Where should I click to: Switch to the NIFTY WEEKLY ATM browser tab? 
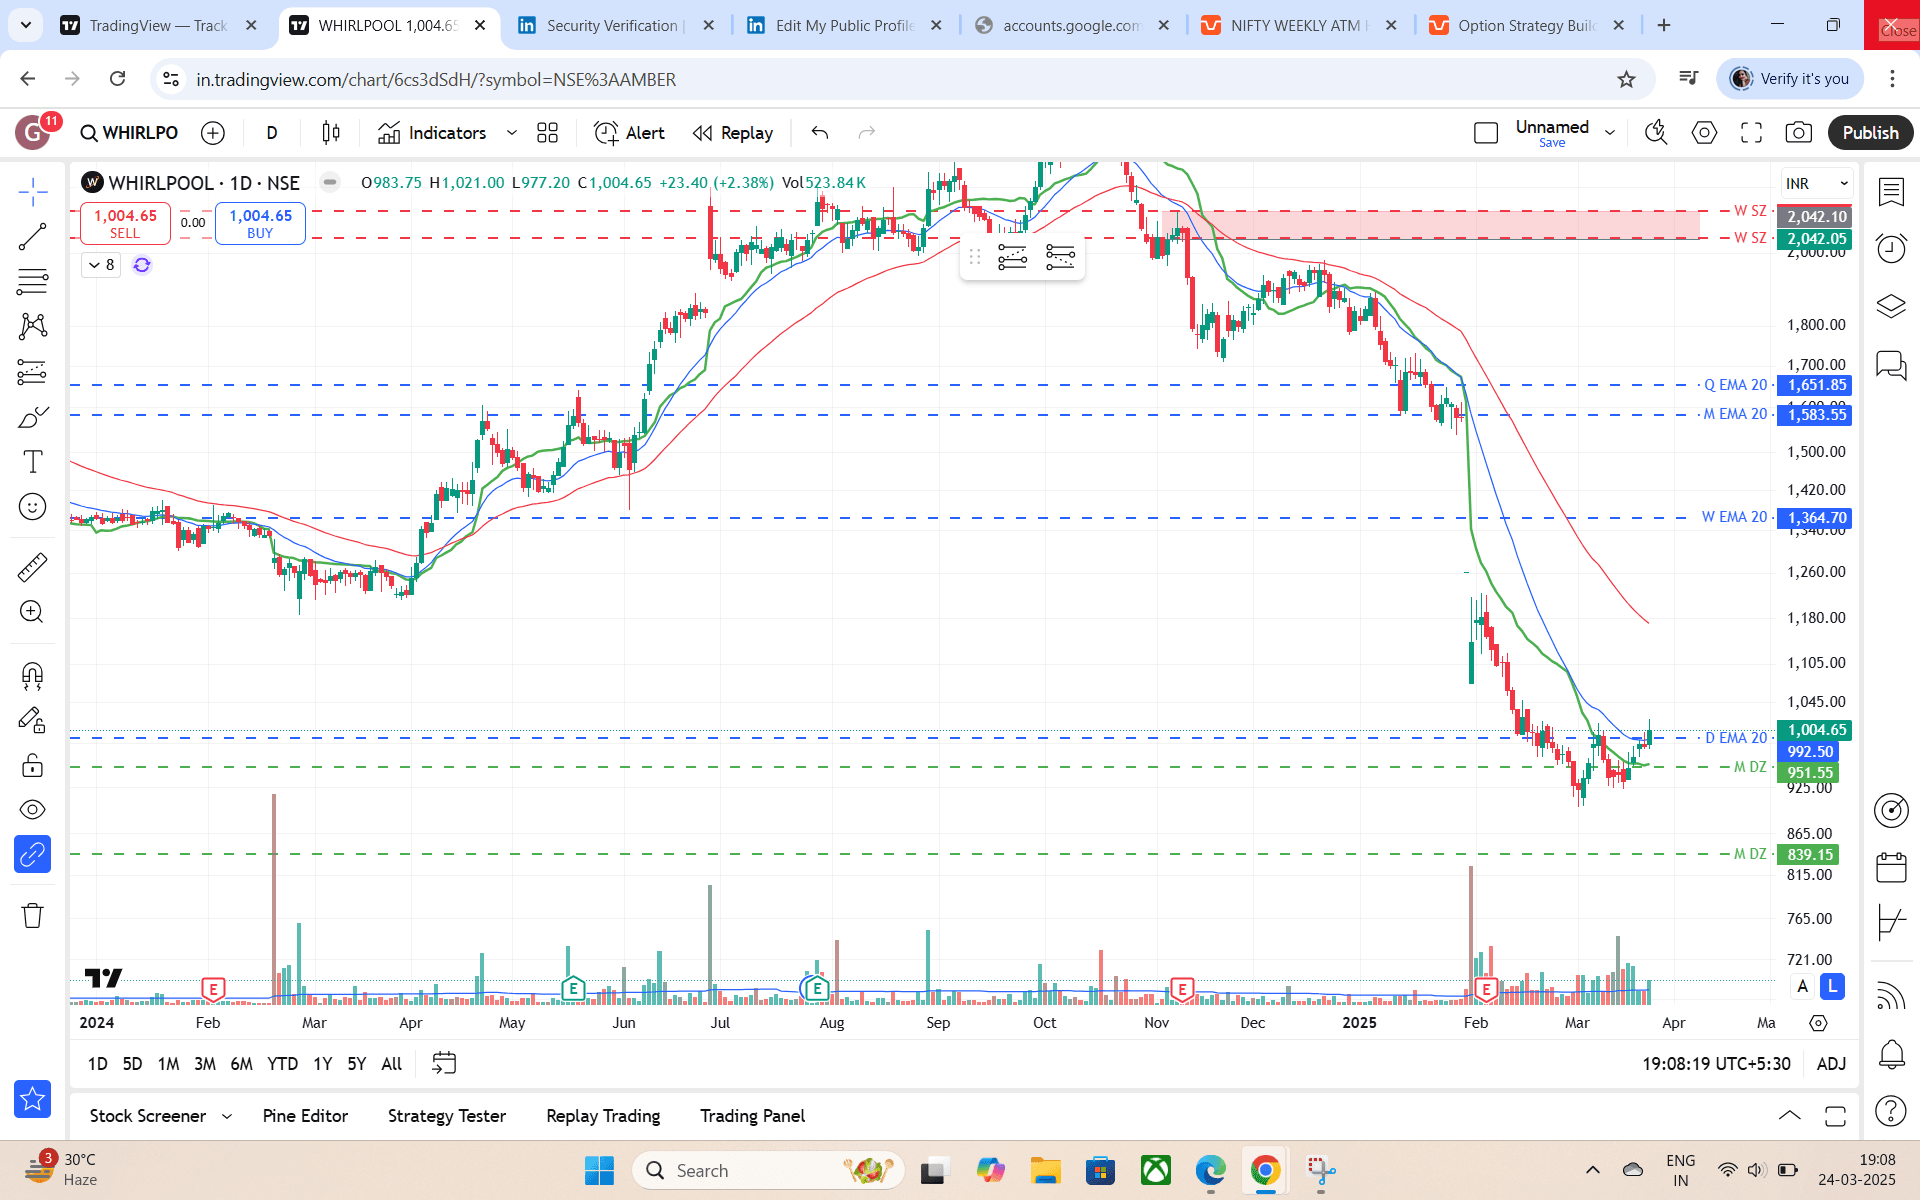click(x=1300, y=25)
